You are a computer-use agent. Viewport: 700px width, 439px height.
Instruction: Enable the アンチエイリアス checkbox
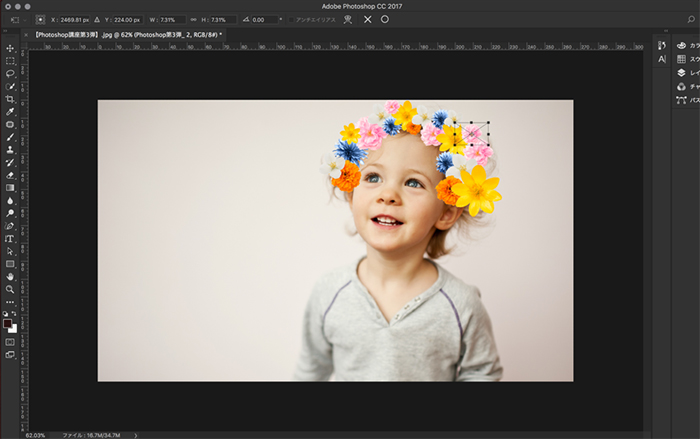[x=292, y=20]
